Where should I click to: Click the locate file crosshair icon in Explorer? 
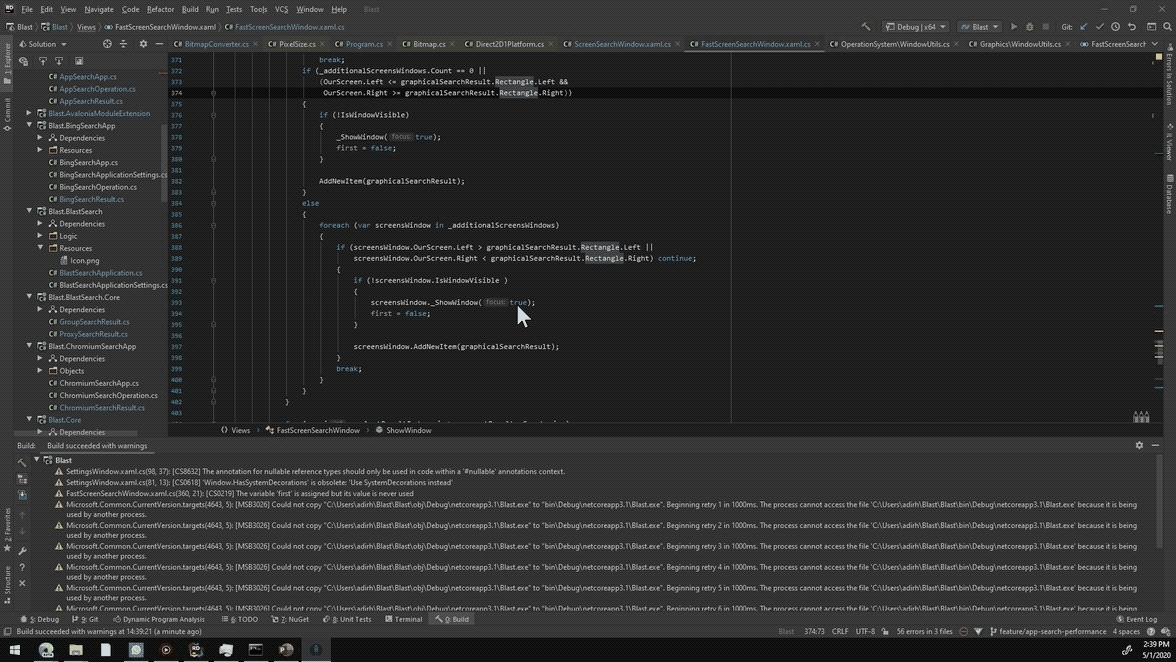point(107,44)
